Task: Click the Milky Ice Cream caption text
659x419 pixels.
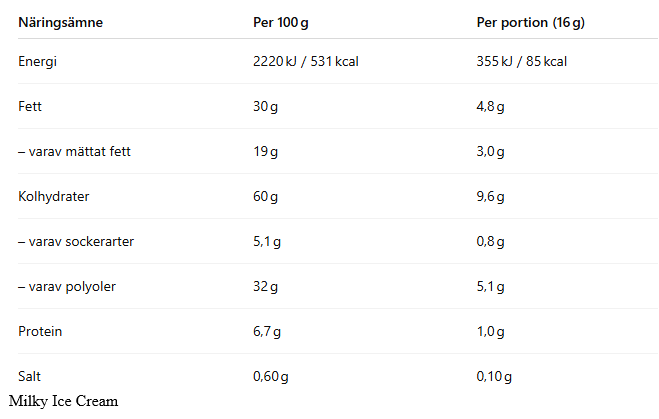Action: point(63,401)
